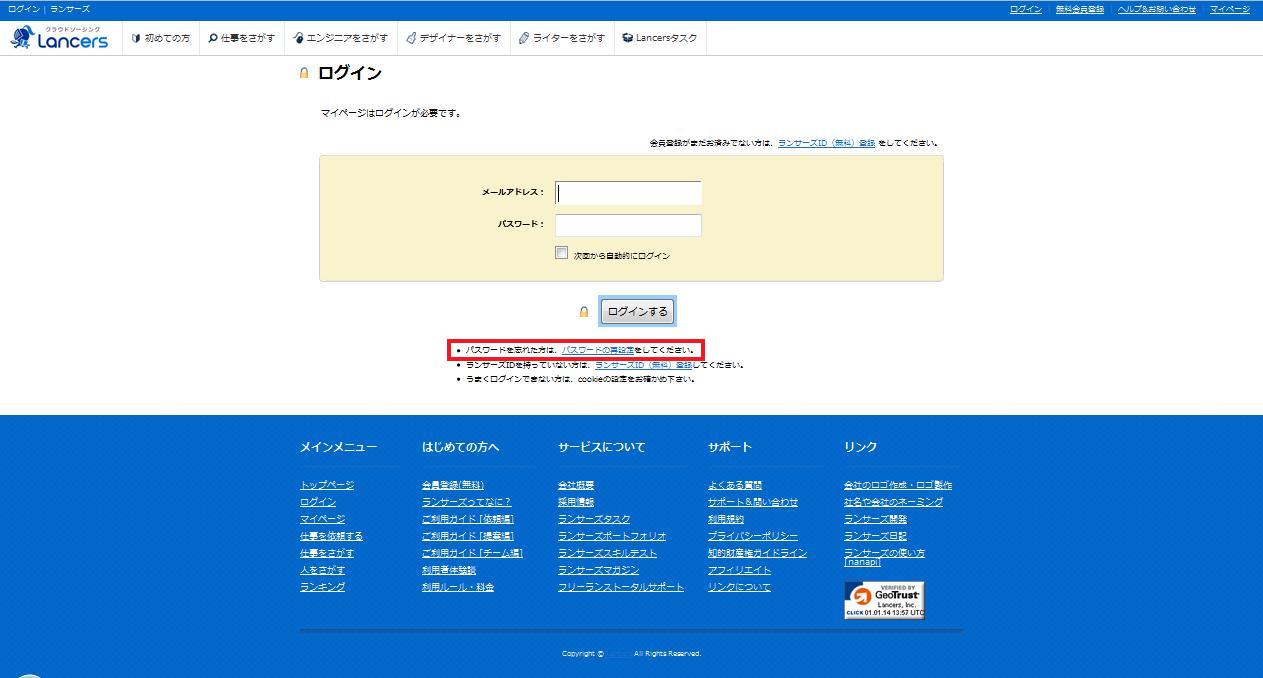The width and height of the screenshot is (1263, 678).
Task: Open the footer トップページ link
Action: click(x=327, y=485)
